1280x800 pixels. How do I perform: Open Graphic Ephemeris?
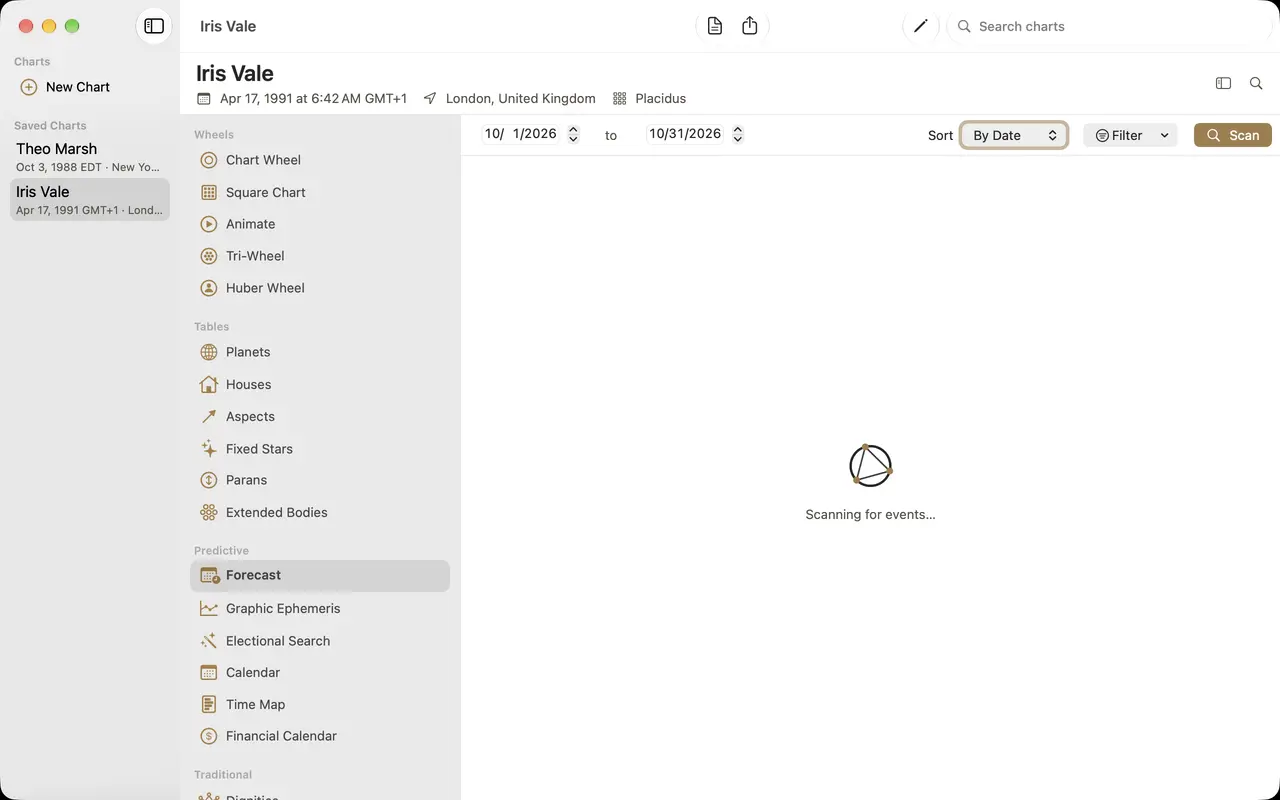click(x=320, y=608)
